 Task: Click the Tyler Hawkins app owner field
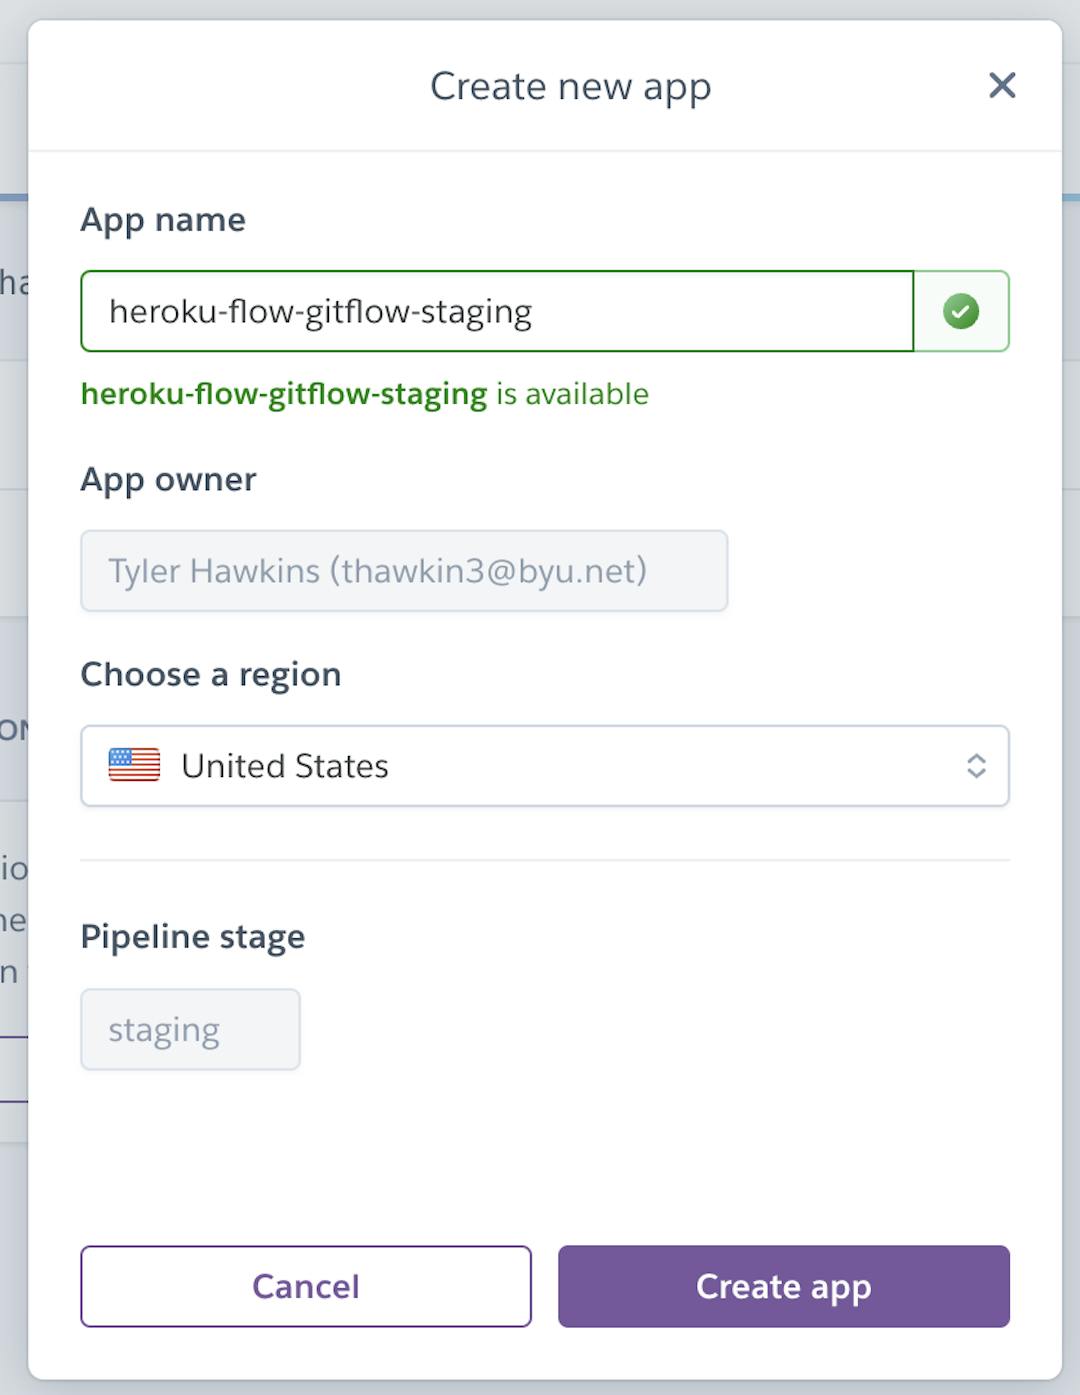click(404, 571)
